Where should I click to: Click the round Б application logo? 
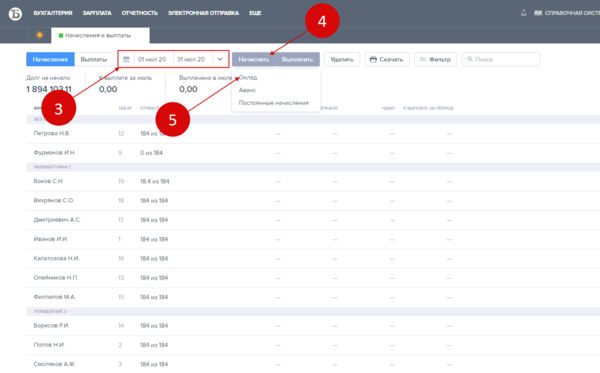[15, 14]
